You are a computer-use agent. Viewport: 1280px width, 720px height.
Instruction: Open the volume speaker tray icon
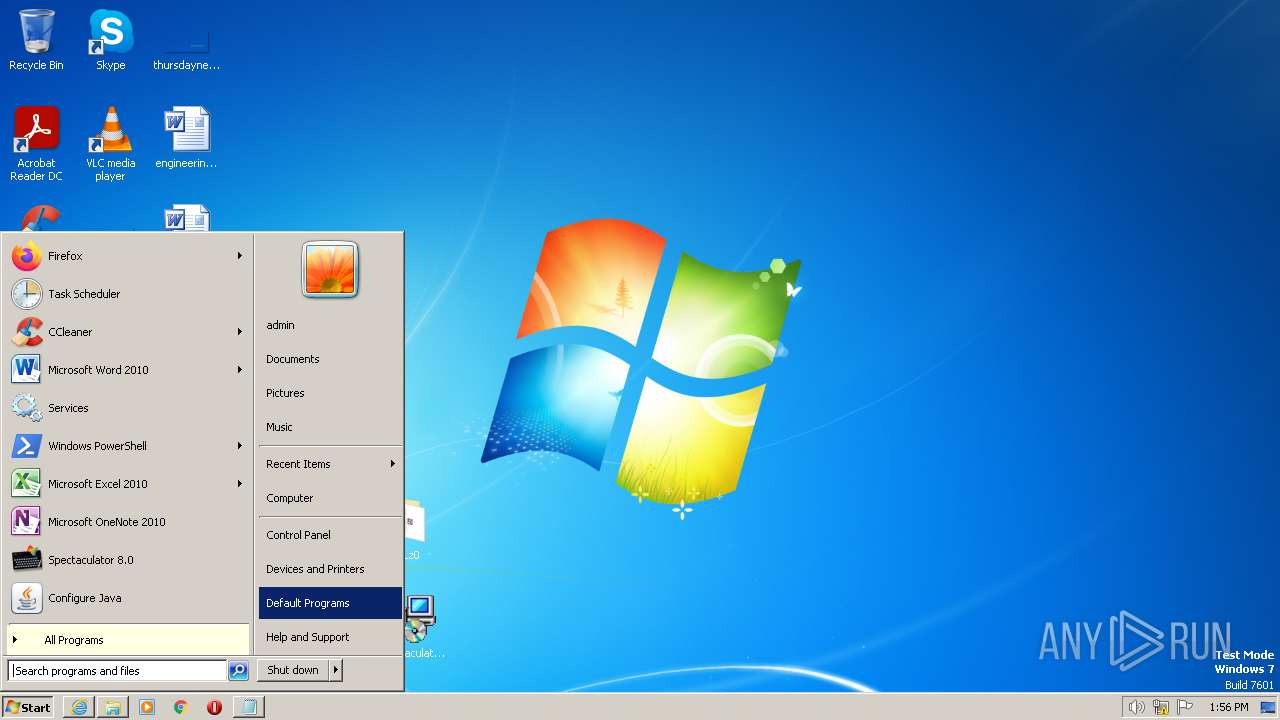(1136, 707)
